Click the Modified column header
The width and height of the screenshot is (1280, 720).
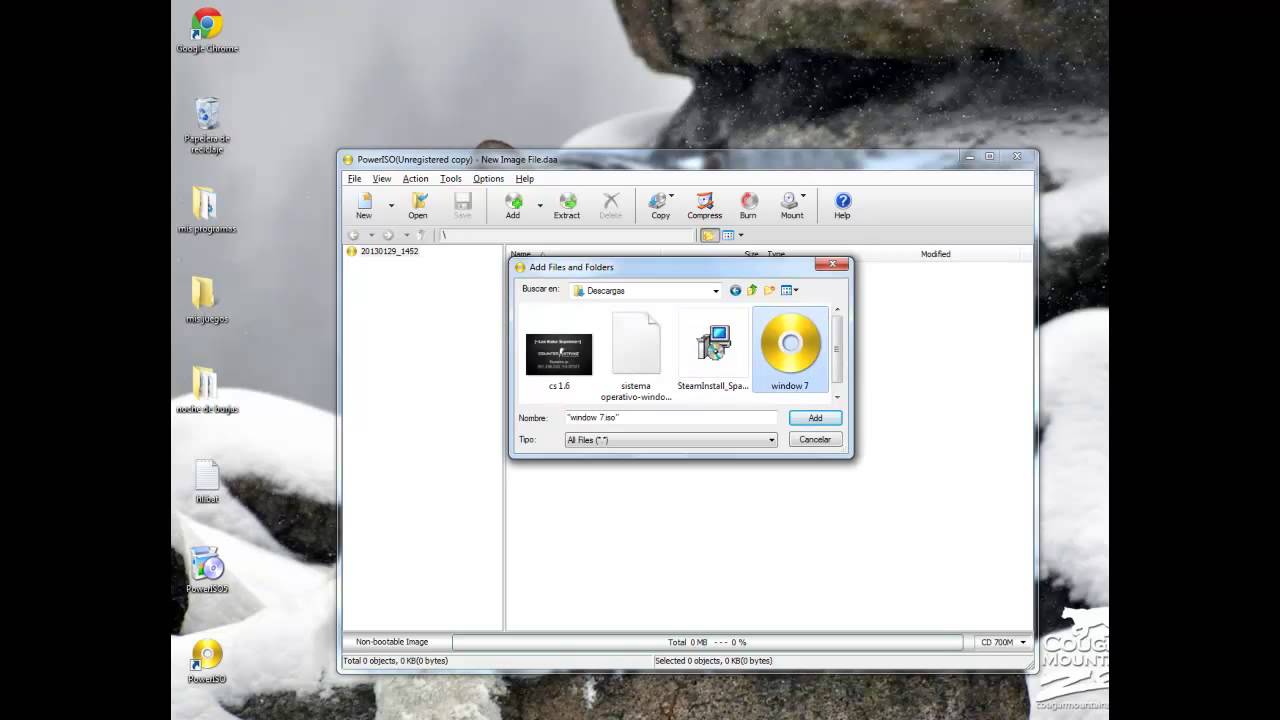(936, 254)
